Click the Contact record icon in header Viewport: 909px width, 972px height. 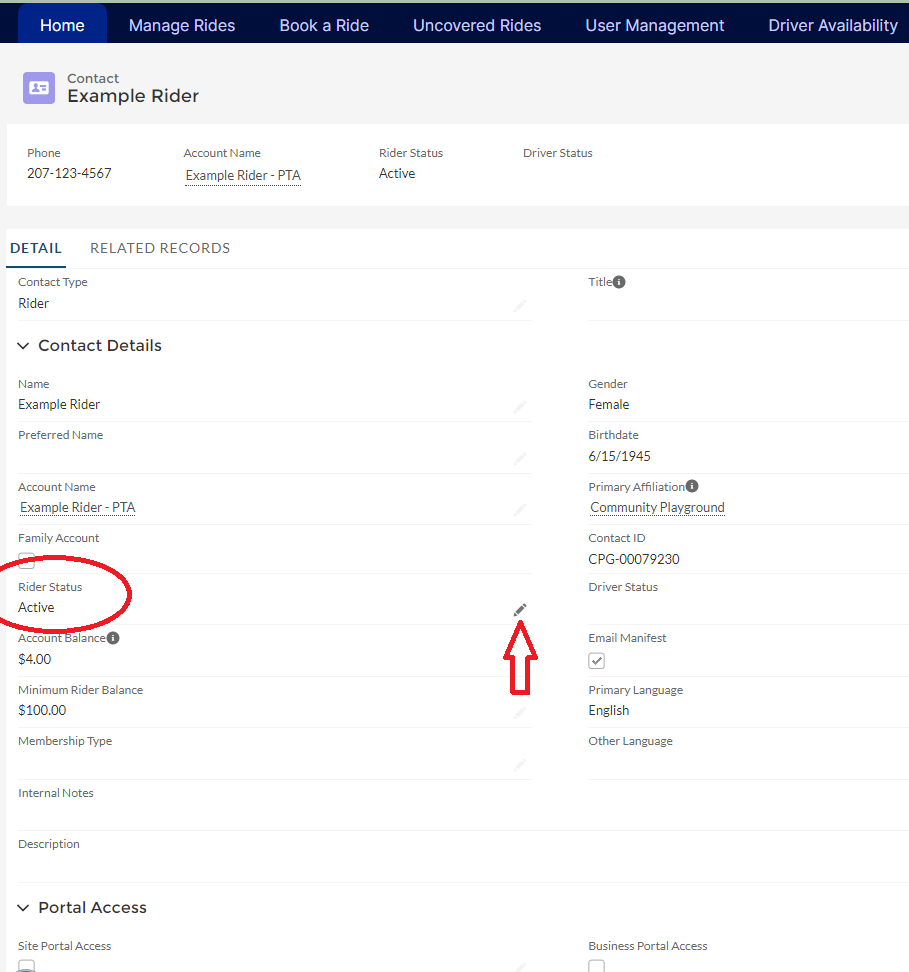click(x=39, y=88)
